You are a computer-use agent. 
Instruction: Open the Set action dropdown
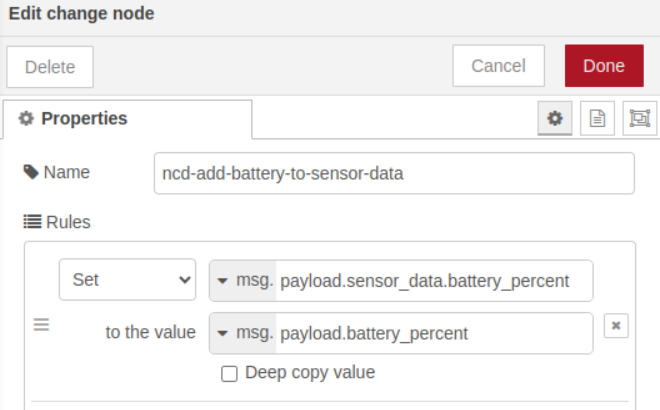point(127,280)
